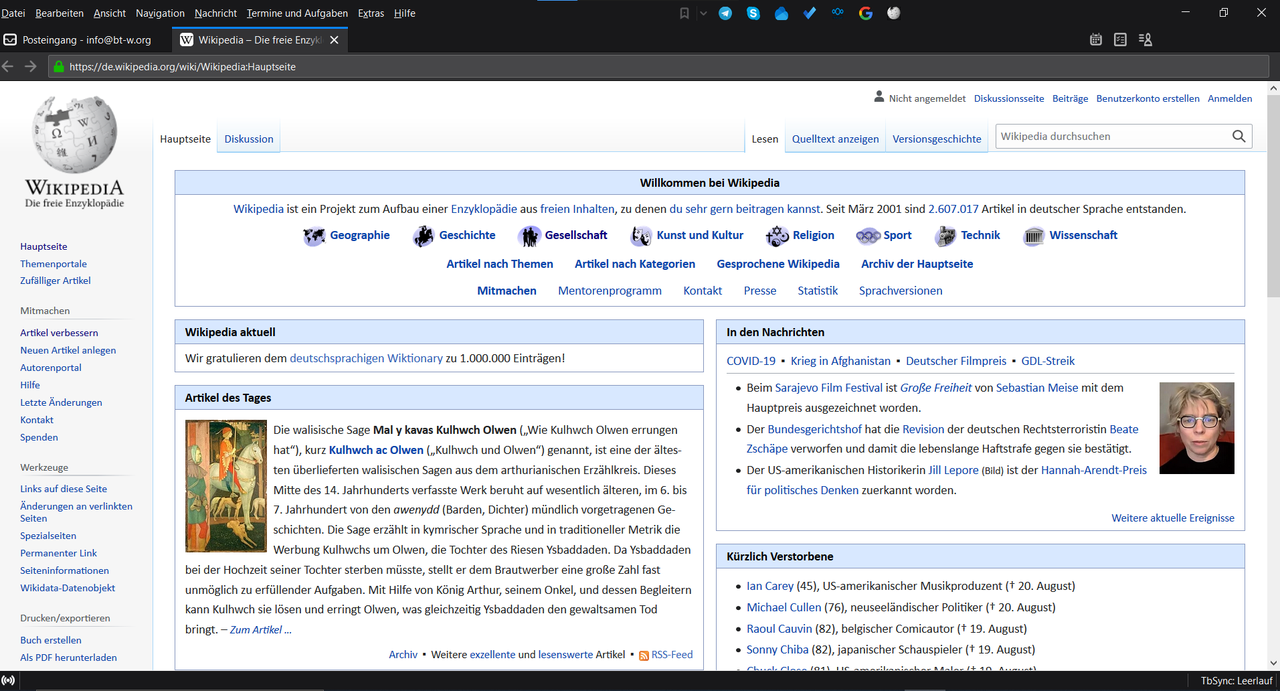Click the Weitere aktuelle Ereignisse link
The image size is (1280, 691).
click(x=1173, y=518)
